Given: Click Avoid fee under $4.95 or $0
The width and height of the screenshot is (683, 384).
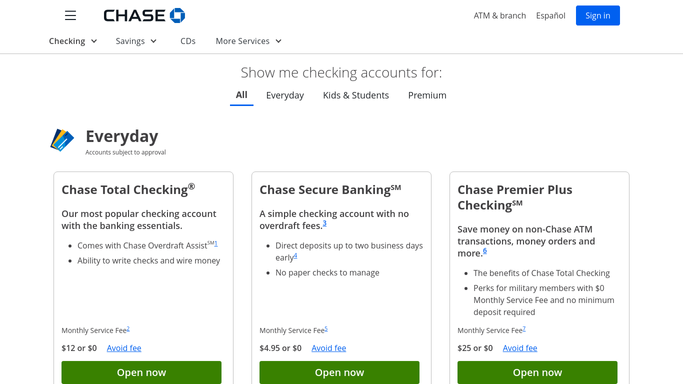Looking at the screenshot, I should pos(329,348).
